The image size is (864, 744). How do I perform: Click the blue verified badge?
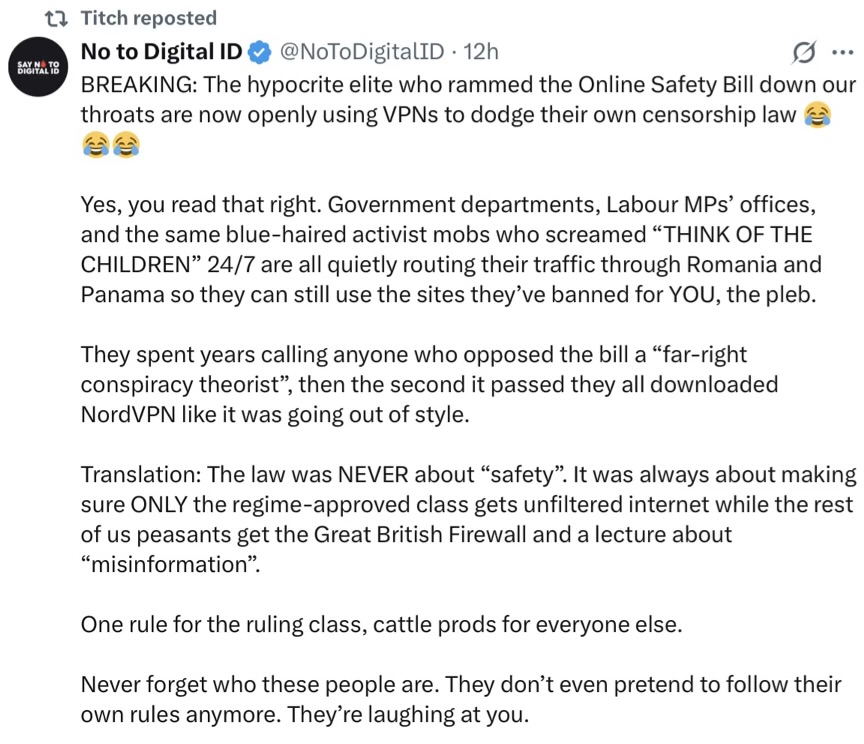(x=257, y=51)
